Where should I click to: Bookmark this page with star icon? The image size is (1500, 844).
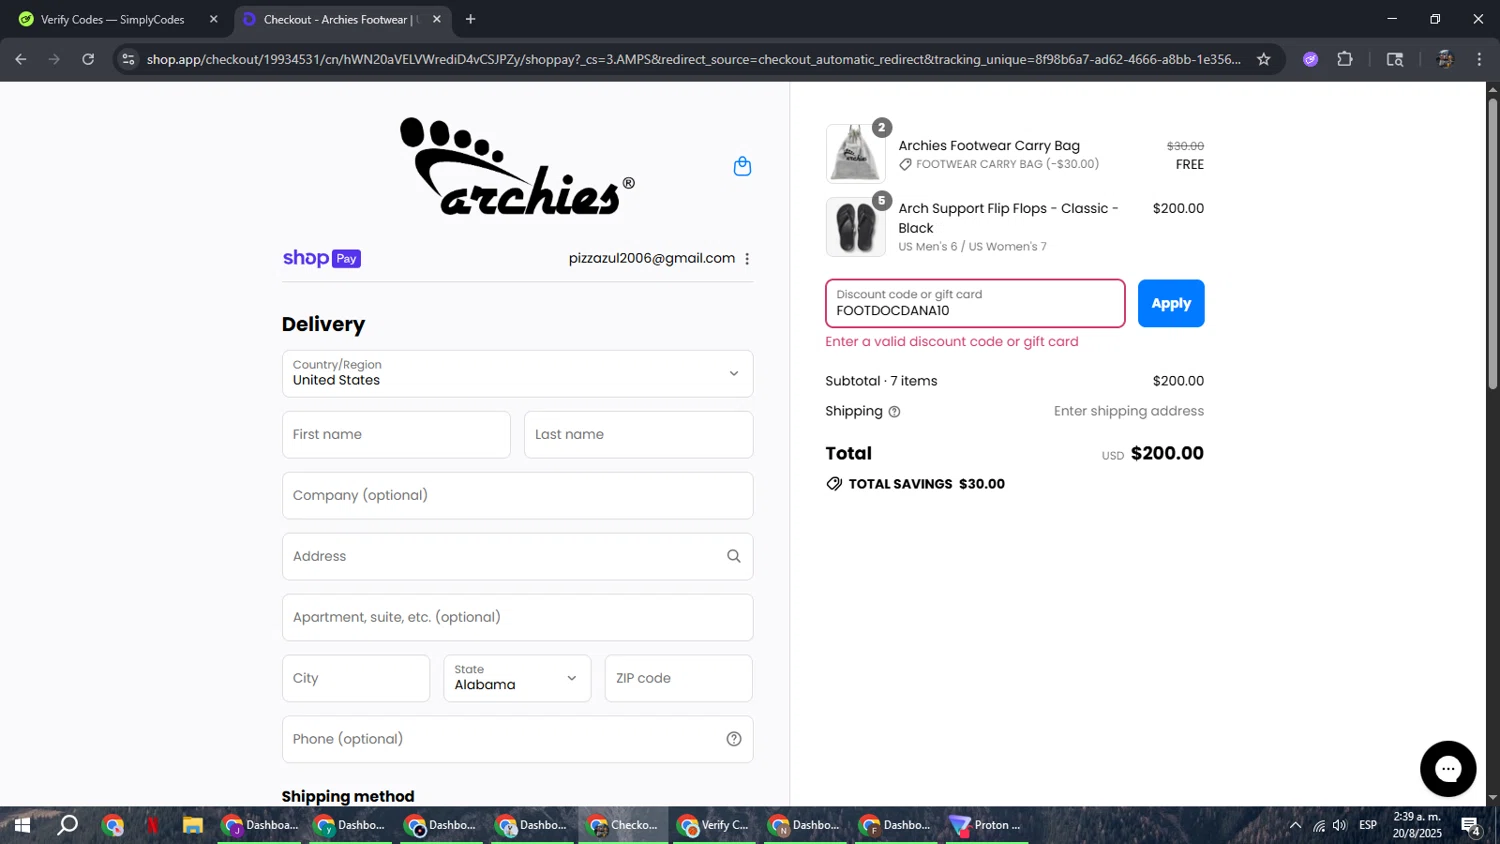(1264, 60)
